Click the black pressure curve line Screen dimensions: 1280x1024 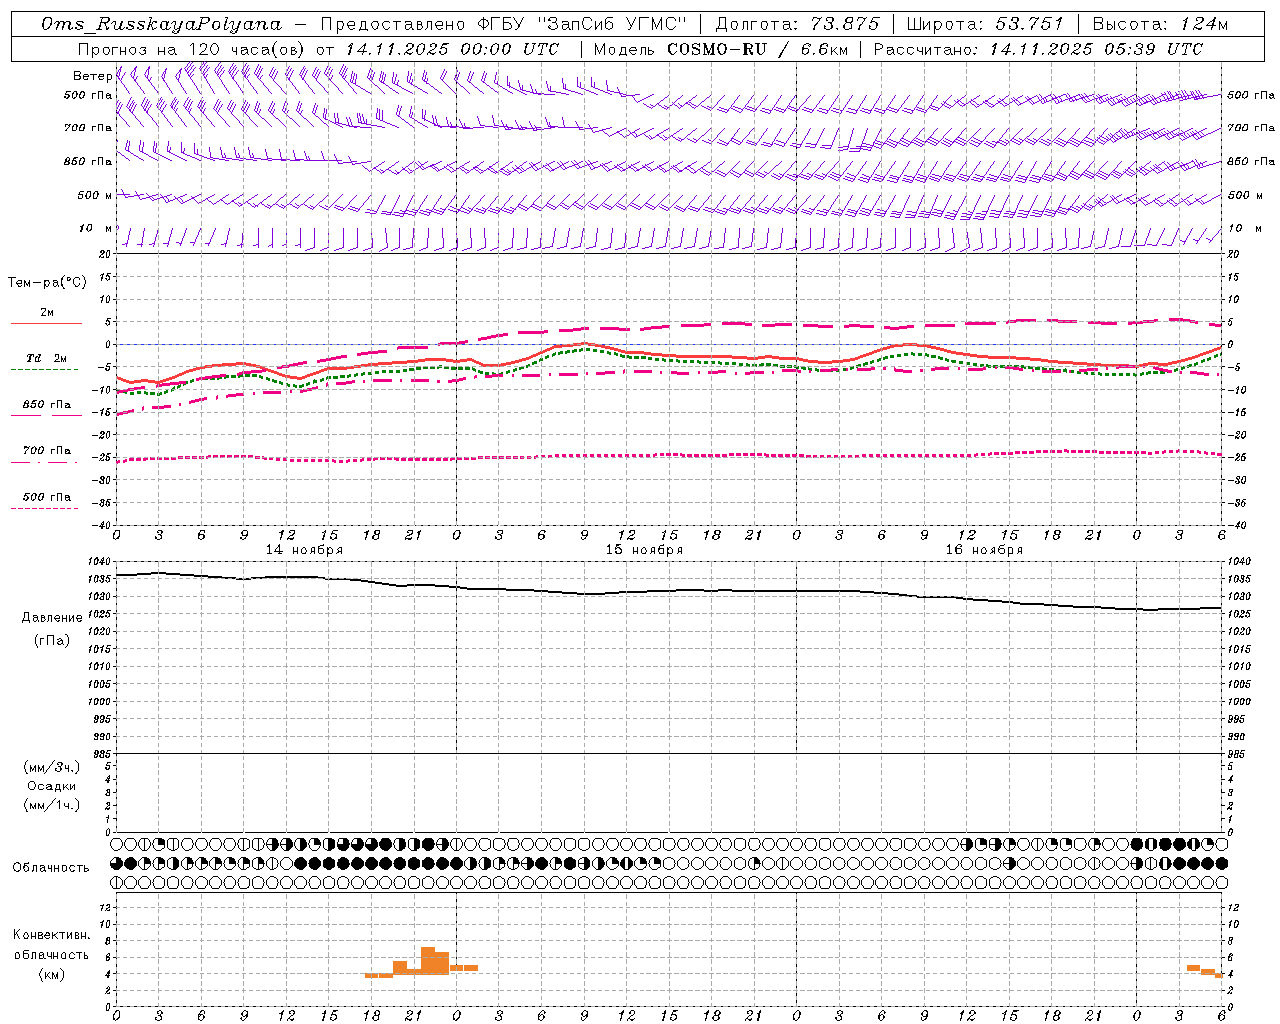[x=670, y=592]
